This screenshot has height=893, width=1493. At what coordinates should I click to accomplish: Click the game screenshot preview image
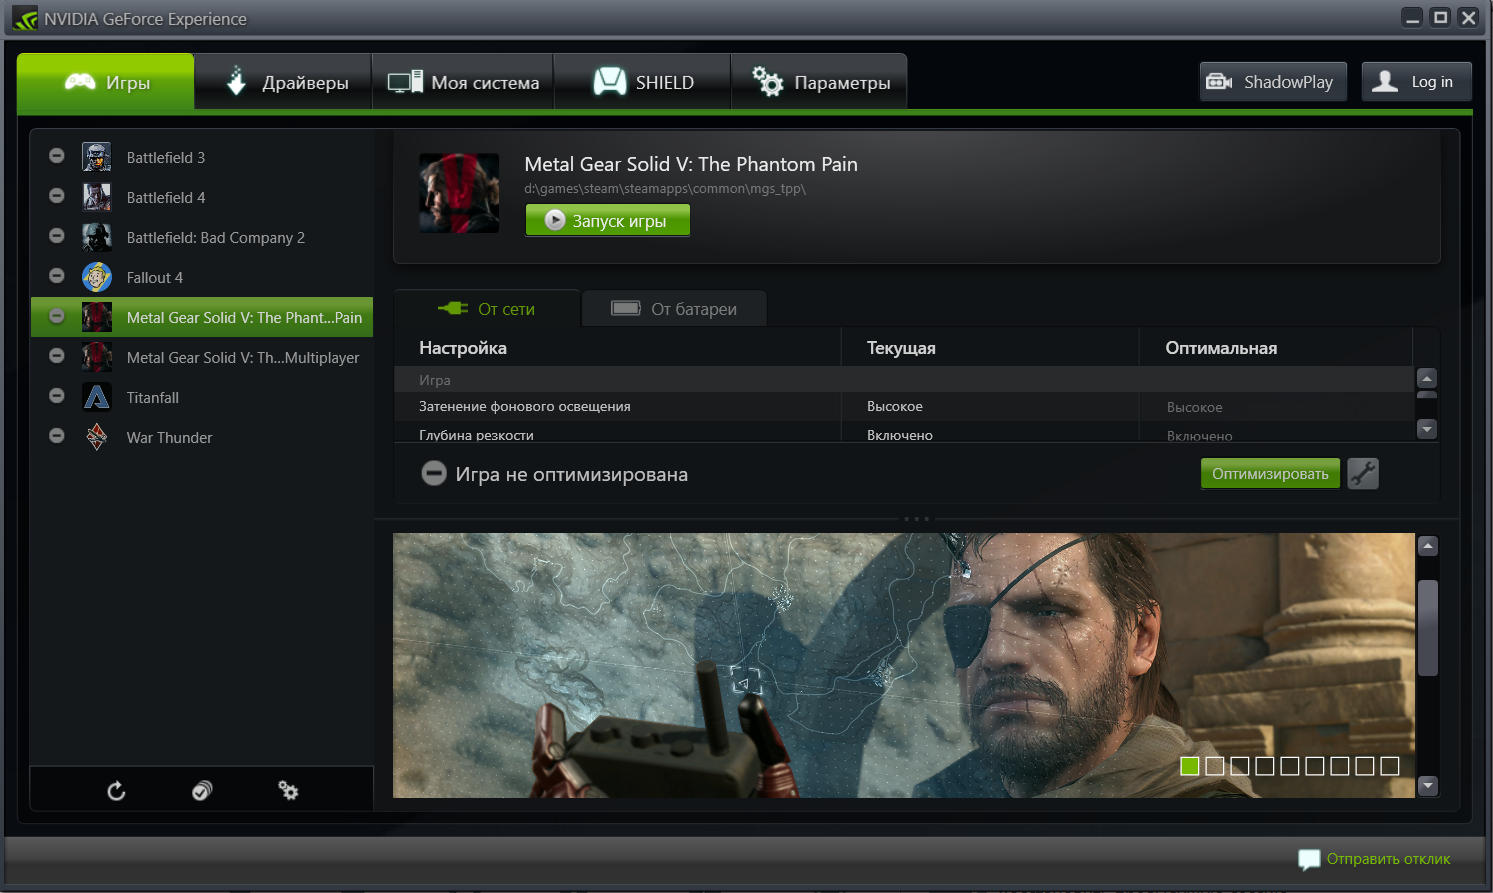[904, 665]
